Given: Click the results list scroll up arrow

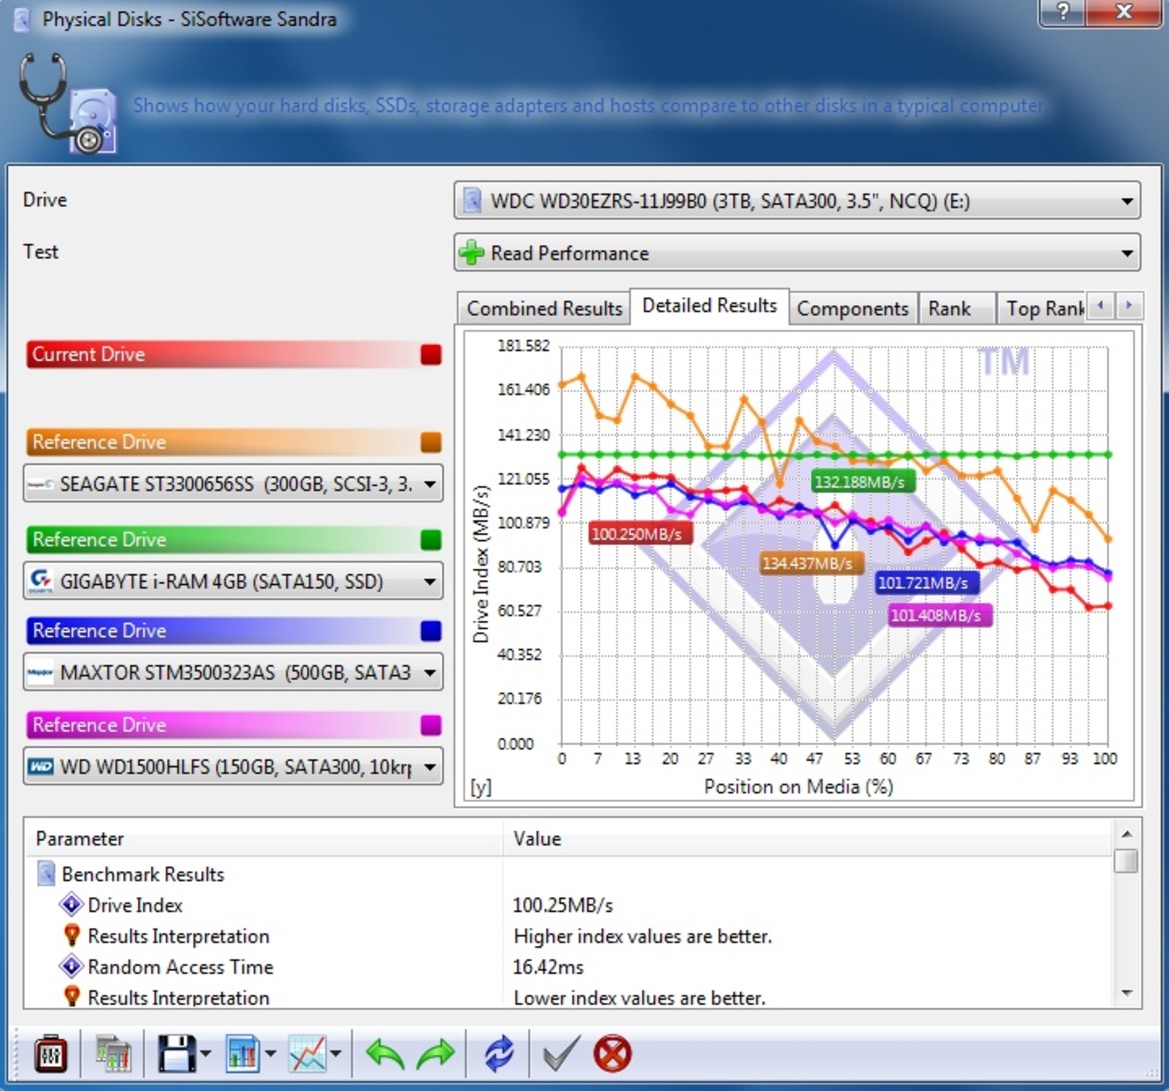Looking at the screenshot, I should [x=1127, y=833].
